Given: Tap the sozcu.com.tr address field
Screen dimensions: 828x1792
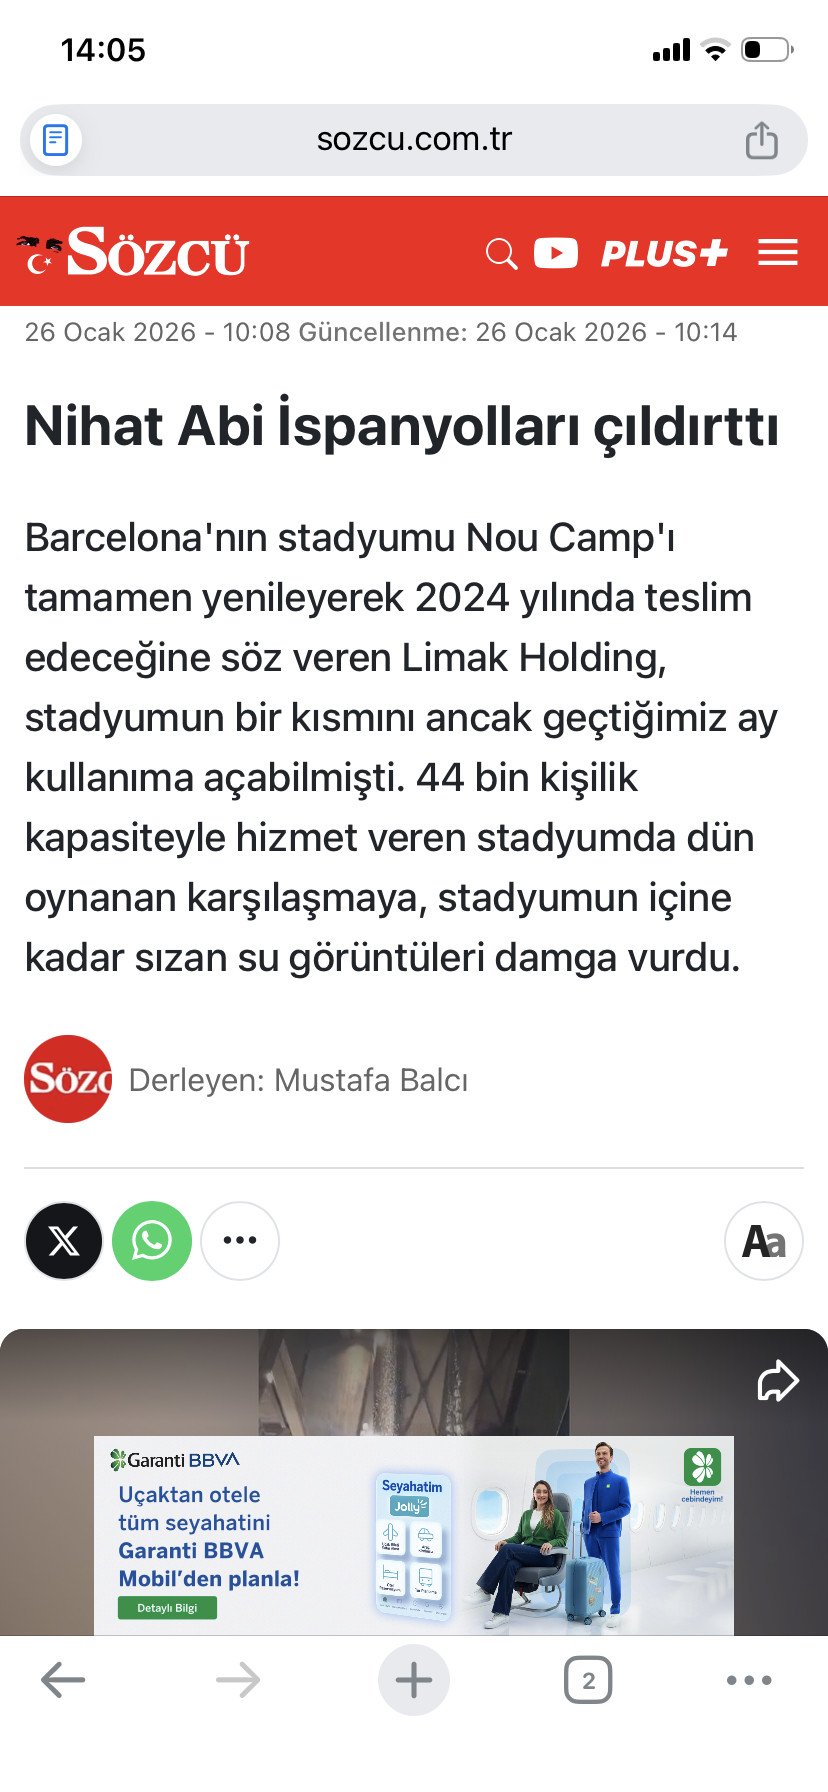Looking at the screenshot, I should tap(414, 140).
